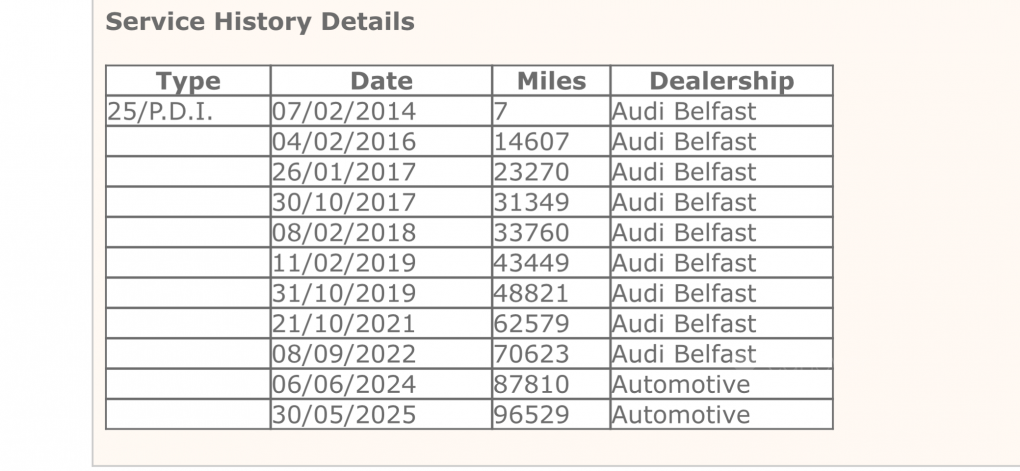Click the 08/09/2022 date cell
Image resolution: width=1020 pixels, height=471 pixels.
(381, 353)
